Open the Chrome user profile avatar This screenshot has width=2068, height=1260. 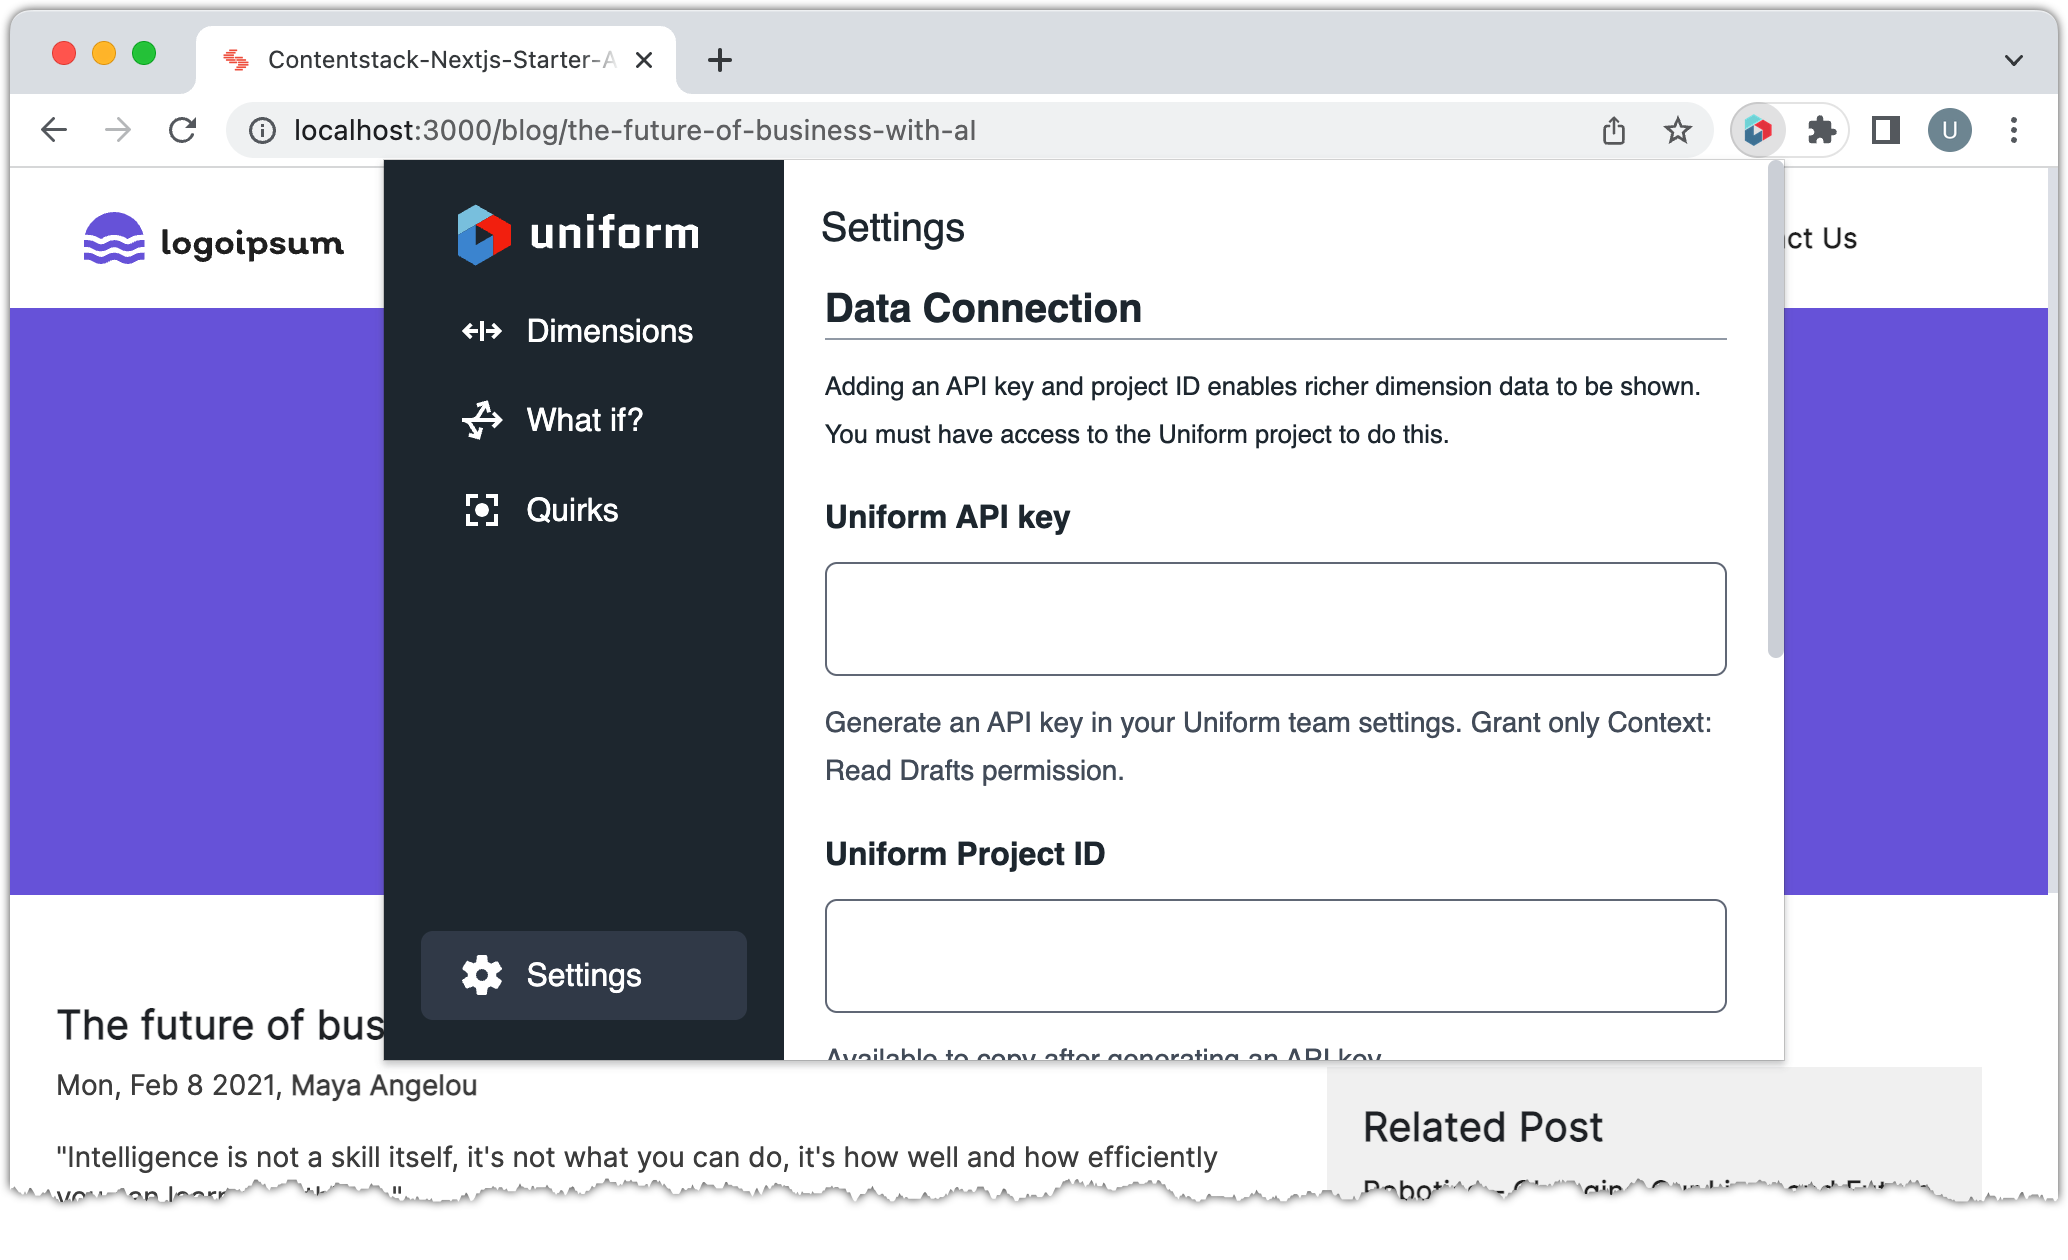1949,130
